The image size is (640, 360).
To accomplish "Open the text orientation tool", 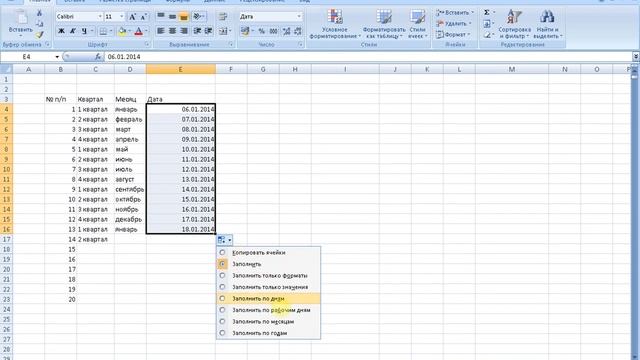I will 198,16.
